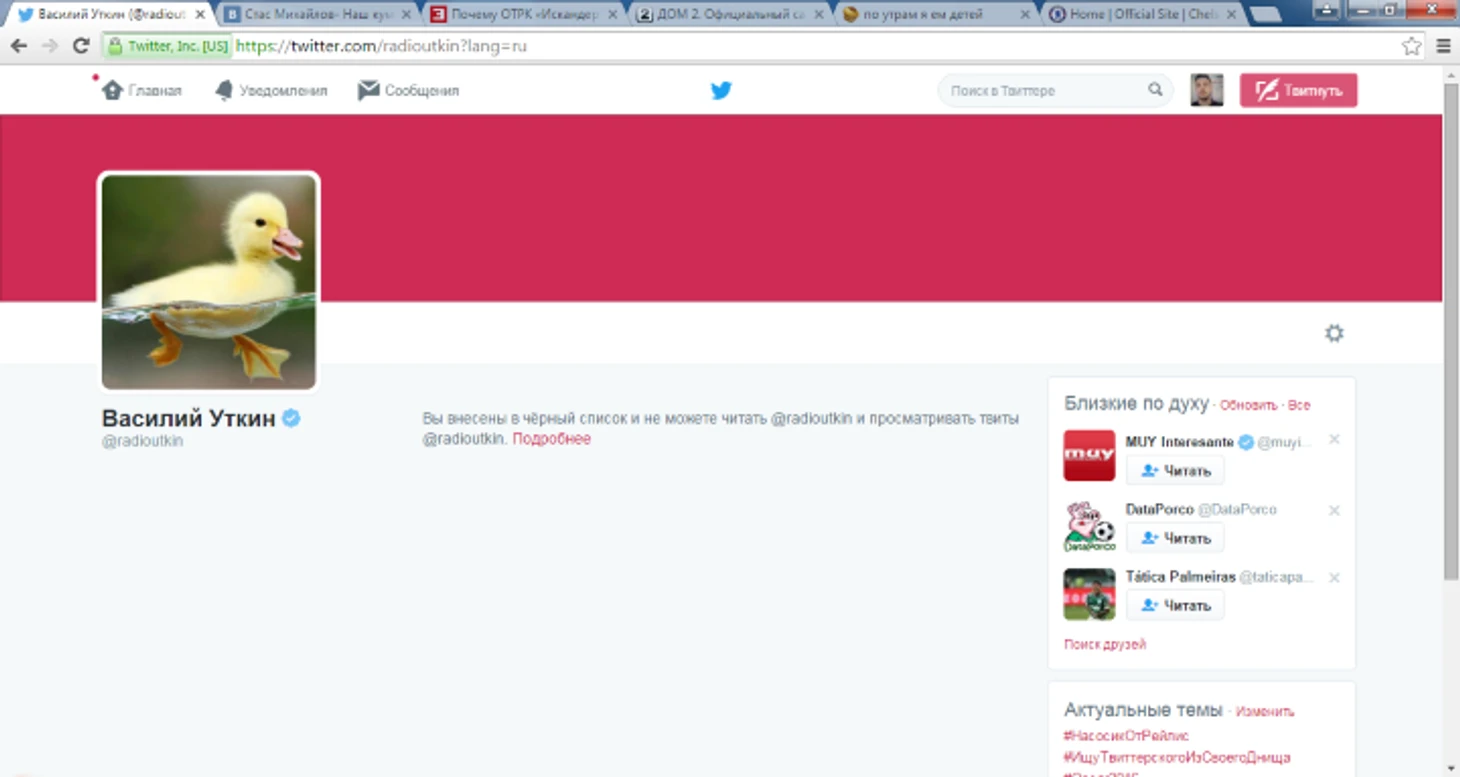Follow Tática Palmeiras with Читать button
Screen dimensions: 1460x777
point(1175,605)
